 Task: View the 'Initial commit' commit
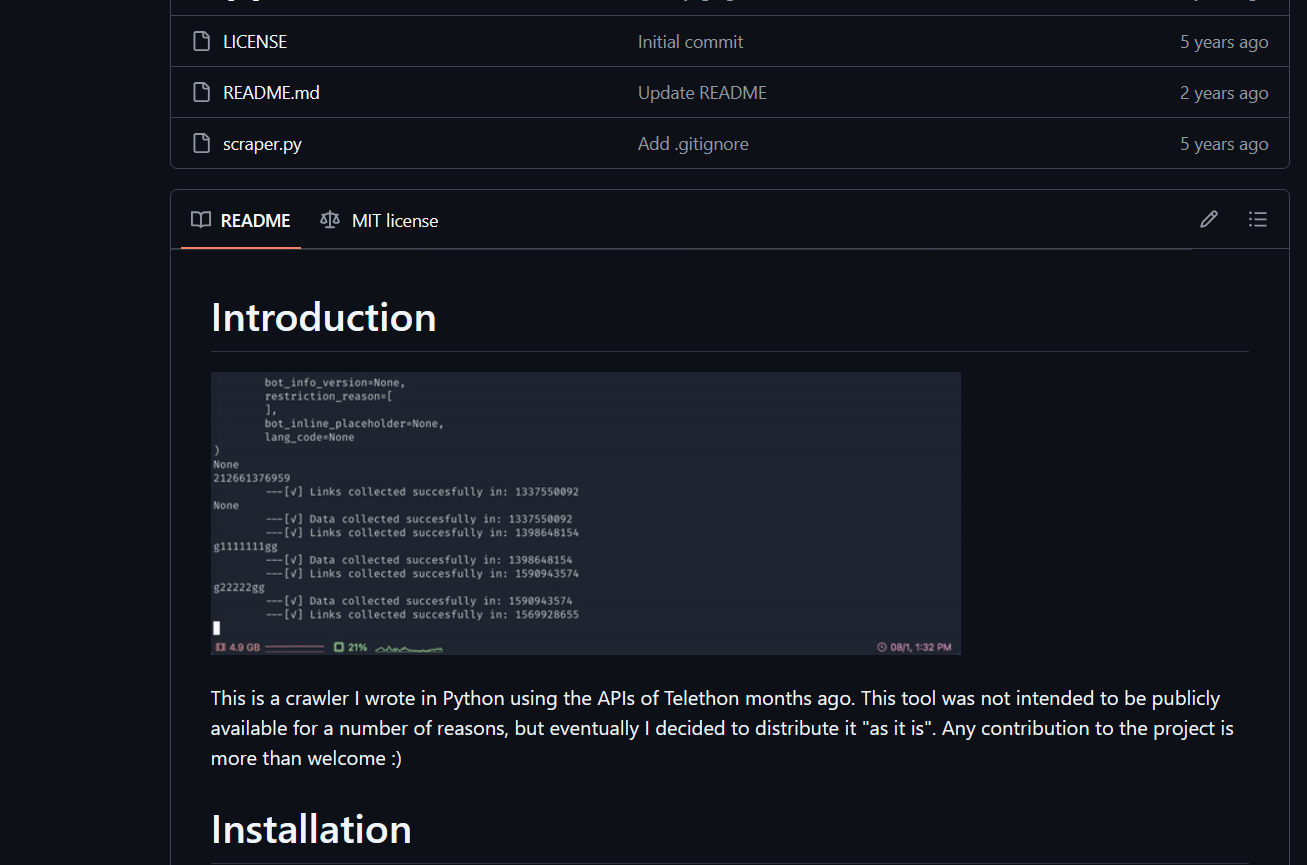click(x=690, y=42)
